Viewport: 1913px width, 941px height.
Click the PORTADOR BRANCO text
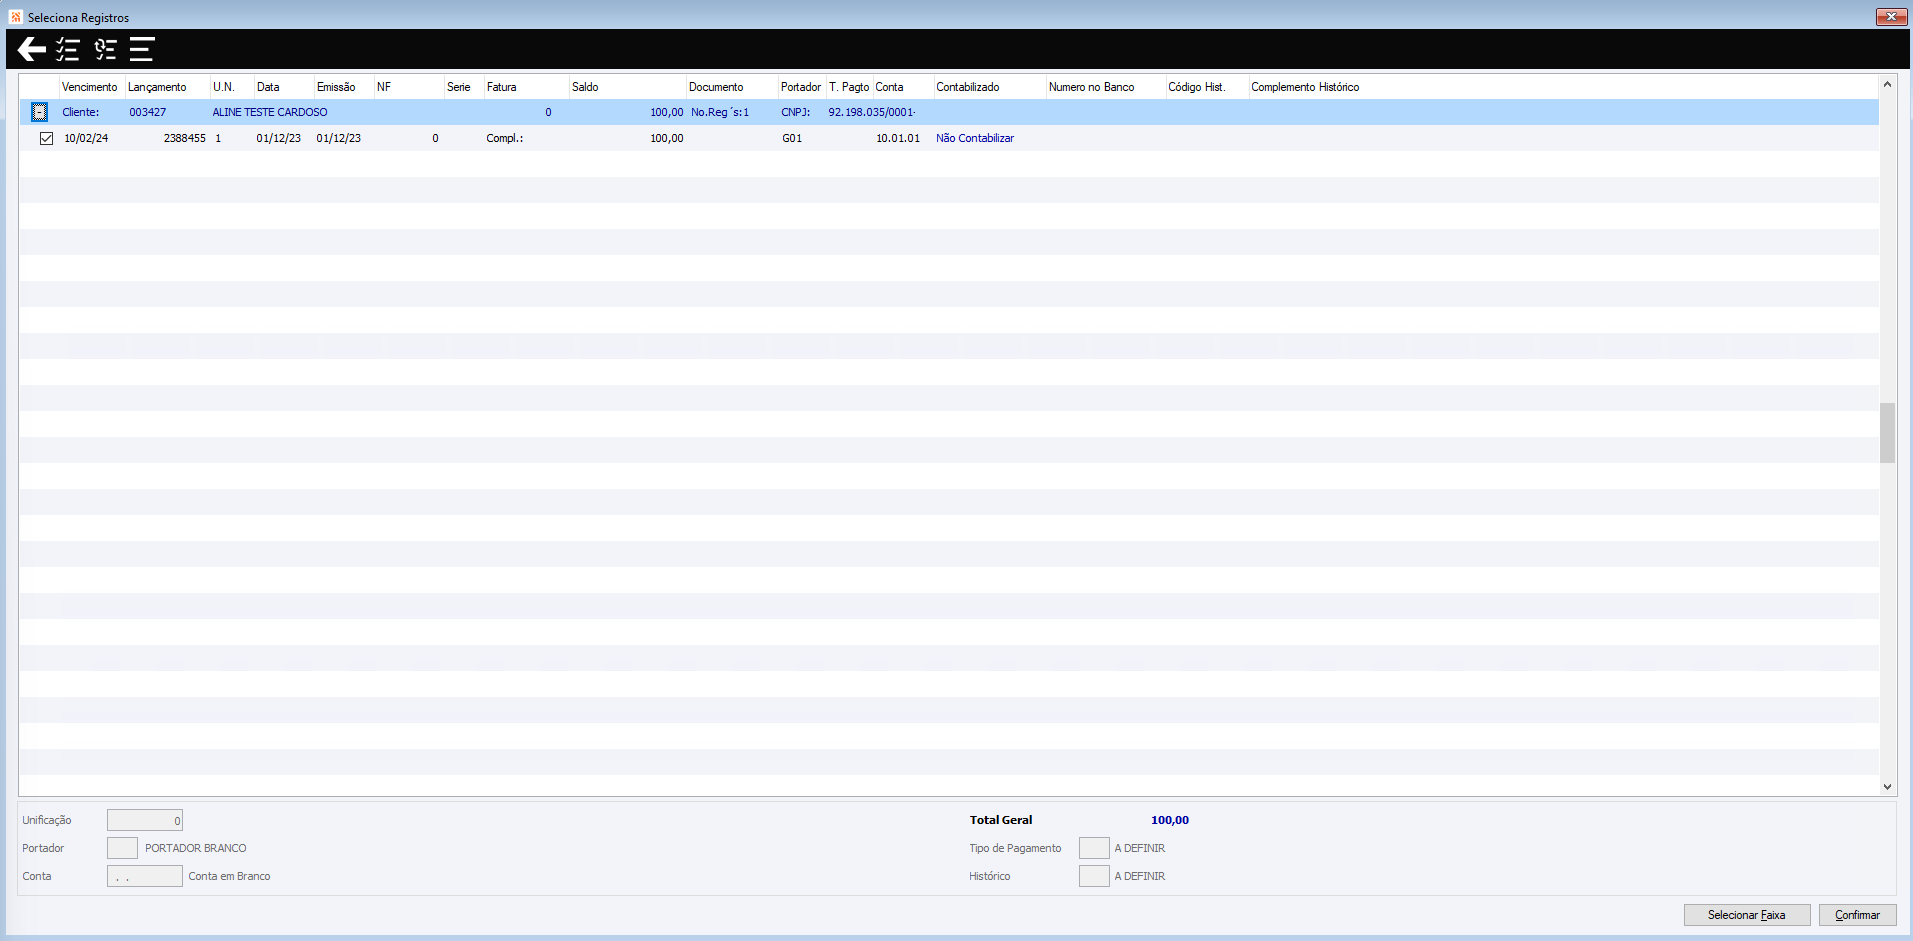point(196,848)
